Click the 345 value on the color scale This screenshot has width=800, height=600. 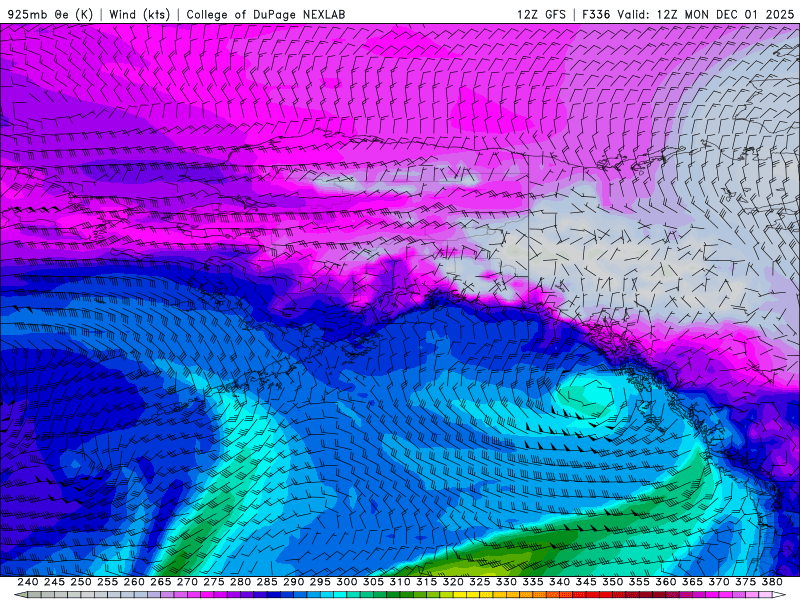coord(586,582)
